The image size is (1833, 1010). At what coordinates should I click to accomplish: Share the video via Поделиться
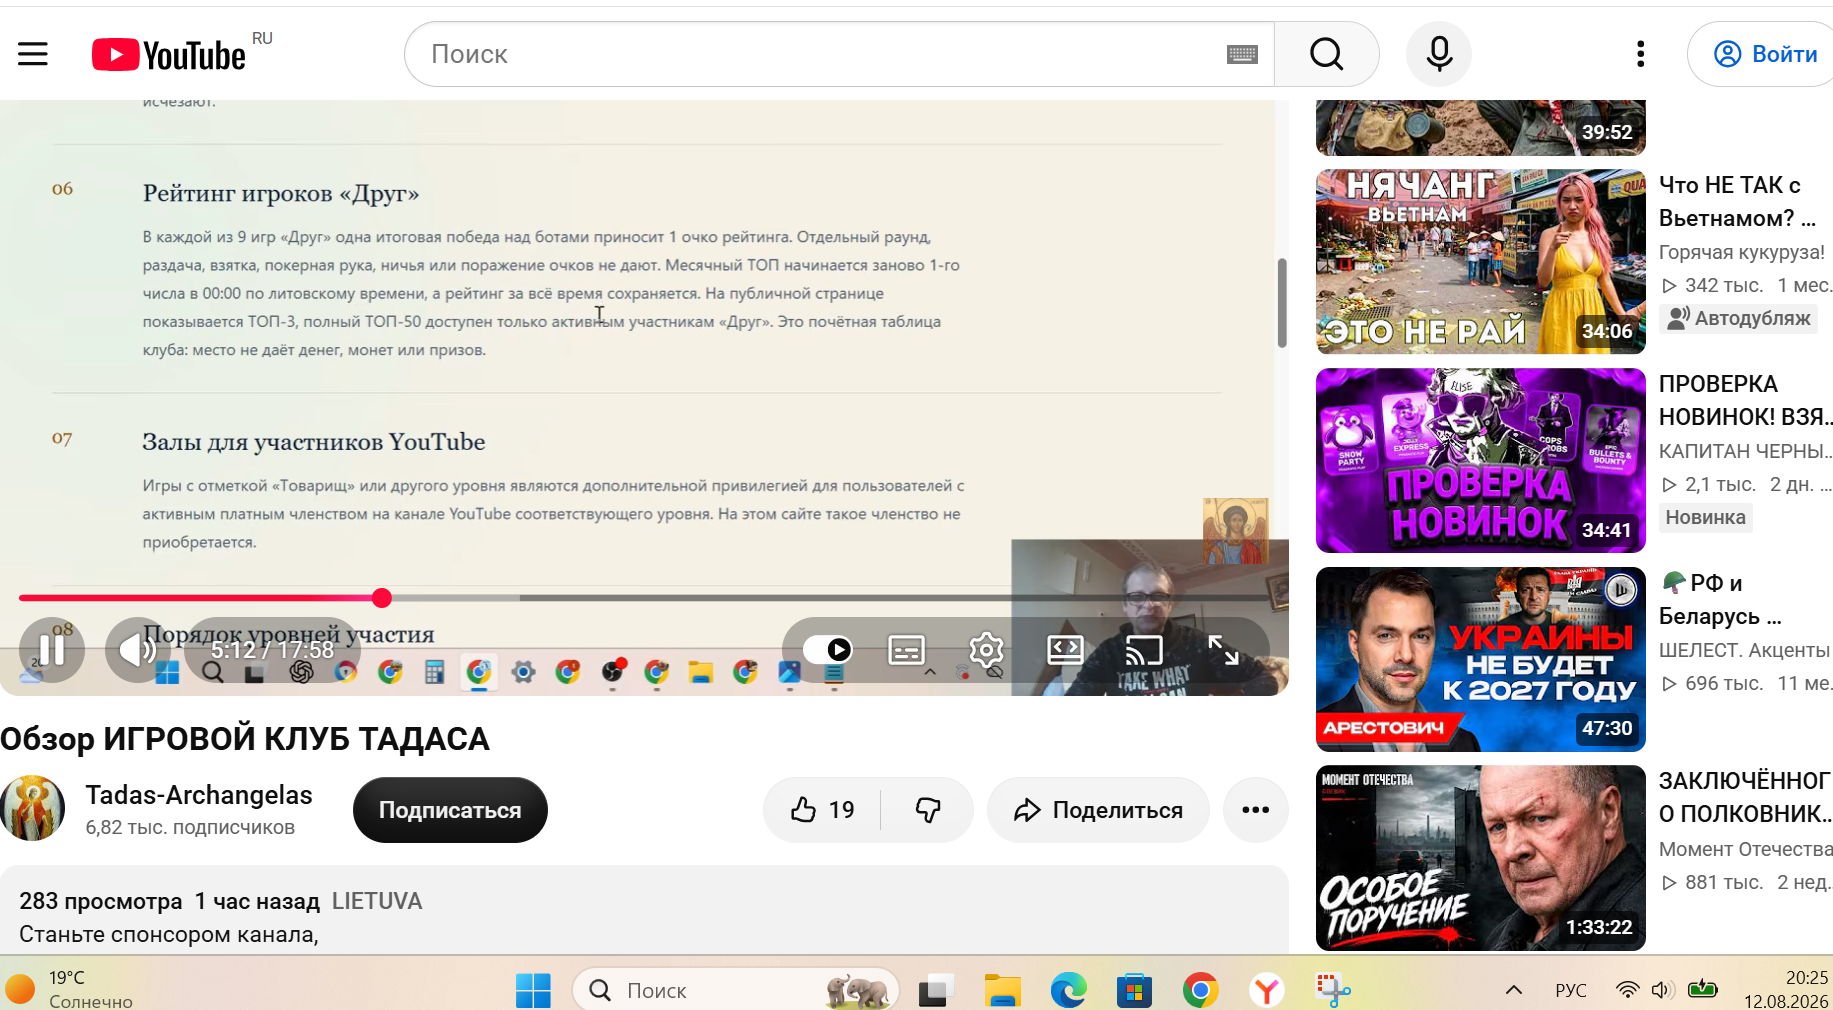pos(1098,810)
